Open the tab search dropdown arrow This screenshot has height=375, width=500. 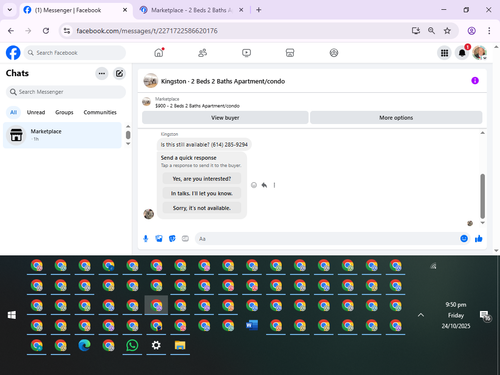[10, 10]
